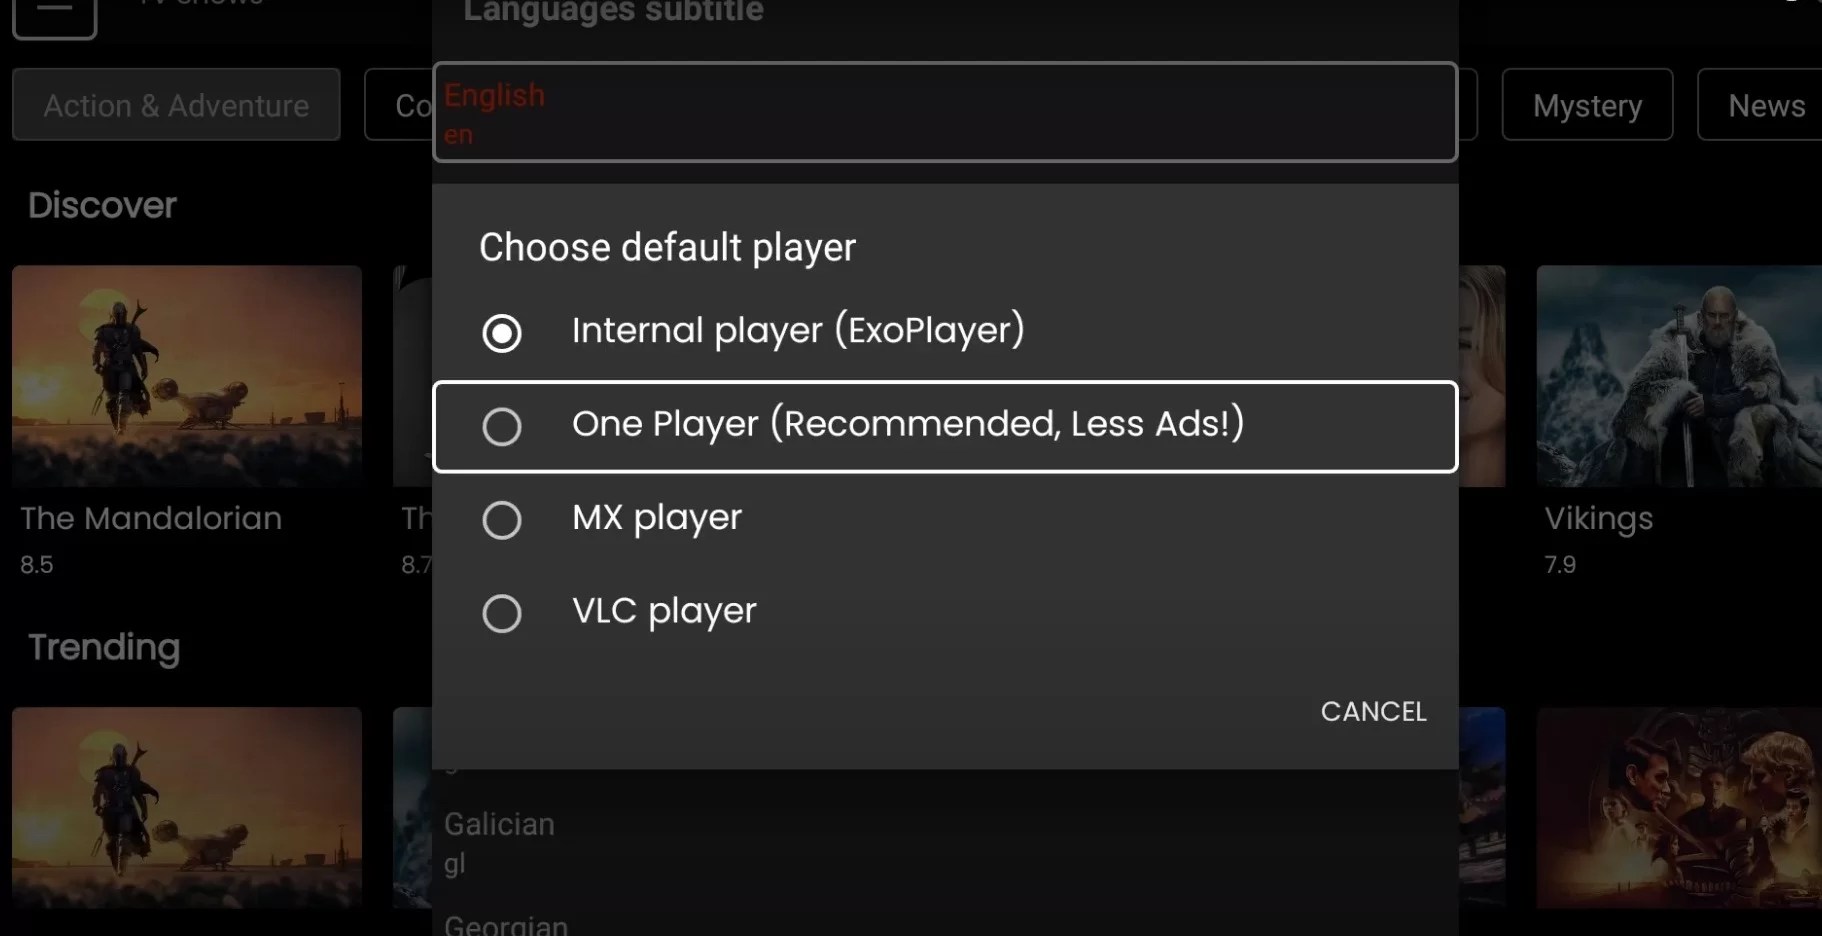Image resolution: width=1822 pixels, height=936 pixels.
Task: Select One Player (Recommended, Less Ads!)
Action: tap(501, 426)
